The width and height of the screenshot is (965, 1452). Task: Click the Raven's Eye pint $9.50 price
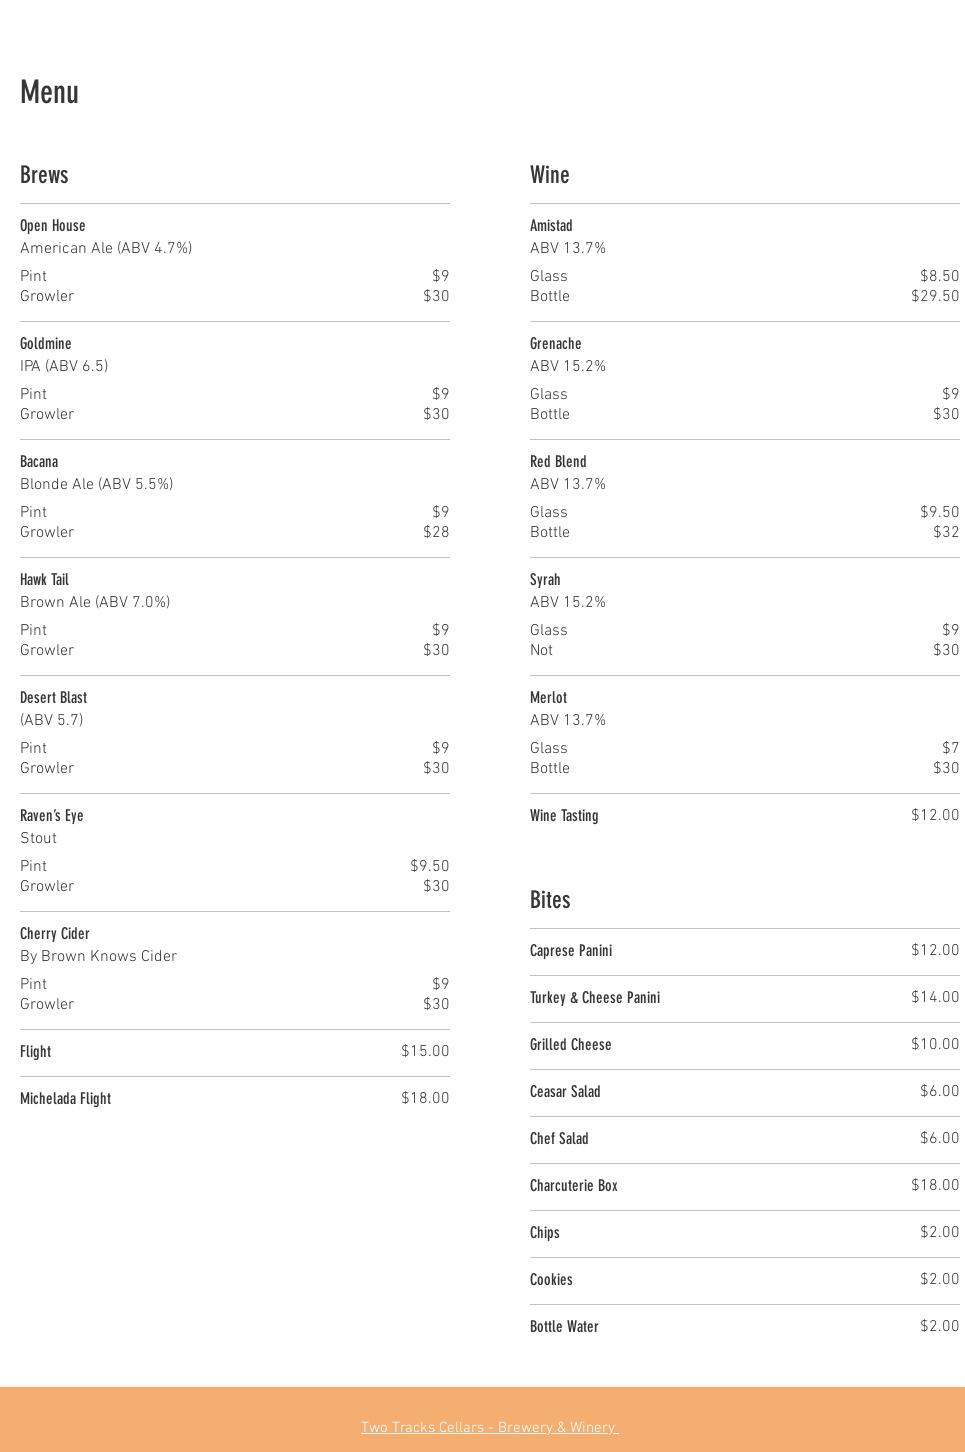(430, 866)
